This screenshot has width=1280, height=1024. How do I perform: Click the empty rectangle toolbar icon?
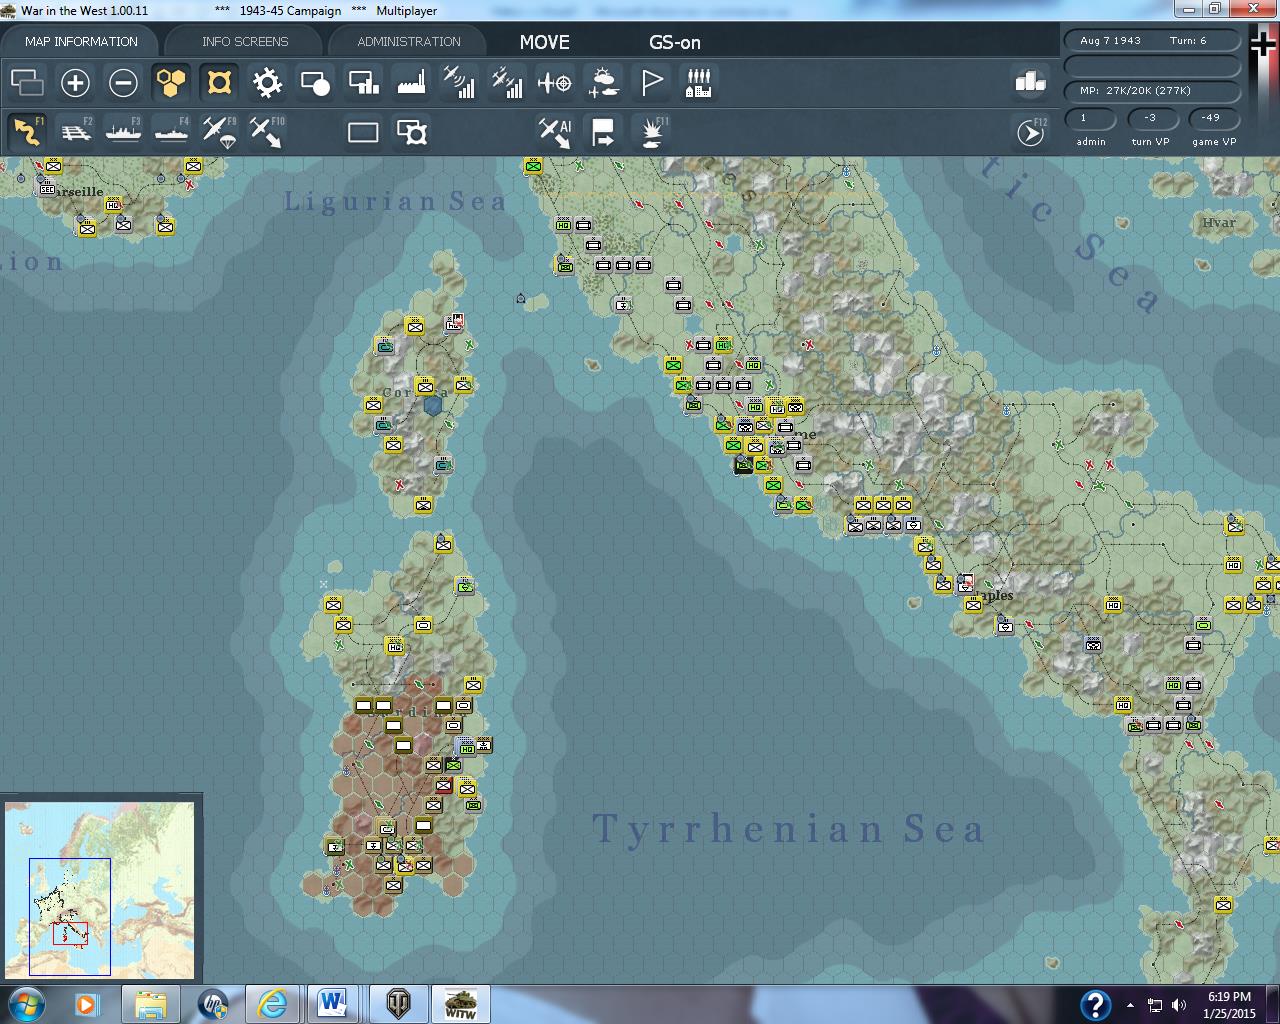[x=363, y=131]
